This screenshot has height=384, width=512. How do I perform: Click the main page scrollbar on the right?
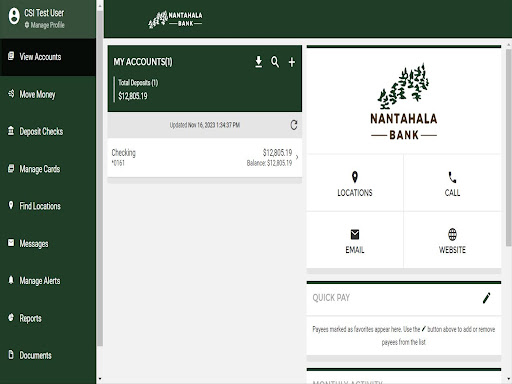[509, 148]
